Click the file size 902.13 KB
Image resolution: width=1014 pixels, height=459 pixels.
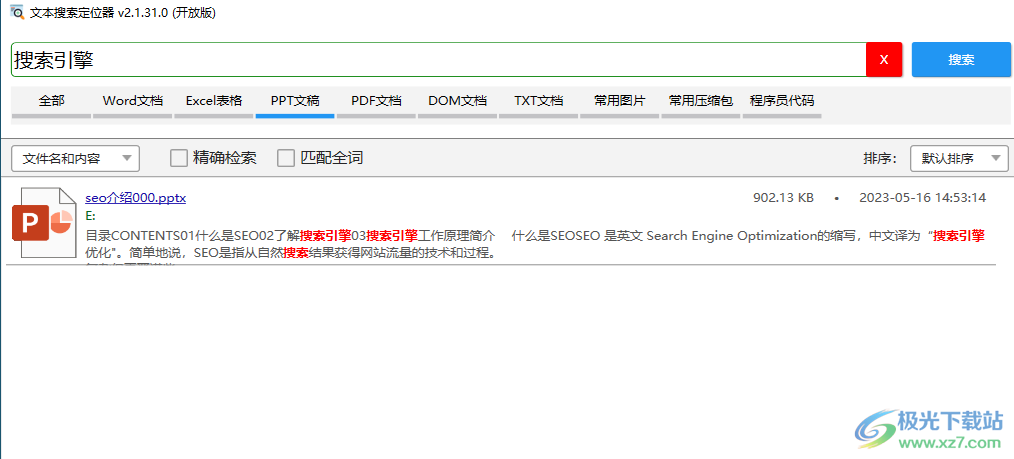(x=783, y=198)
